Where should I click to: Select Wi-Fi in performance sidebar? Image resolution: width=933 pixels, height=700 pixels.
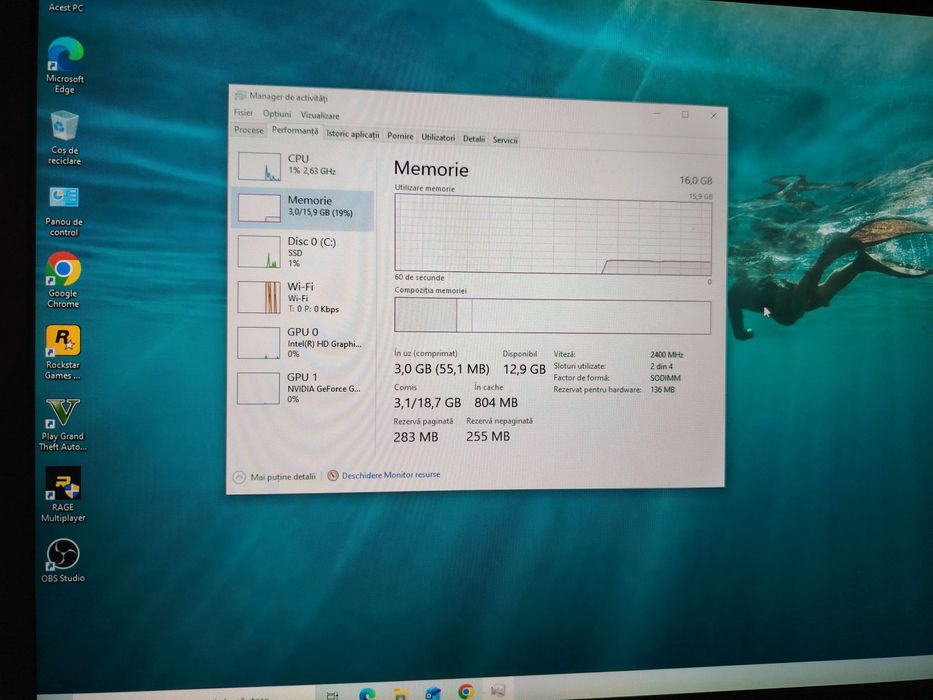pos(302,297)
